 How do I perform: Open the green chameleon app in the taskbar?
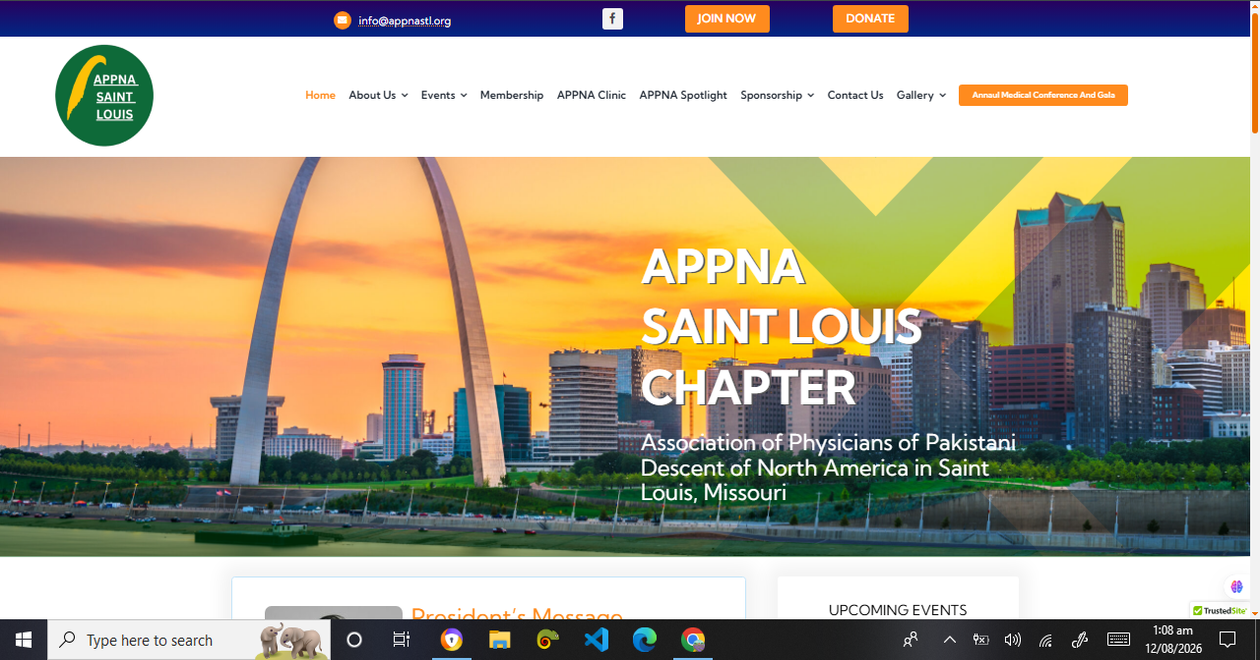[548, 640]
